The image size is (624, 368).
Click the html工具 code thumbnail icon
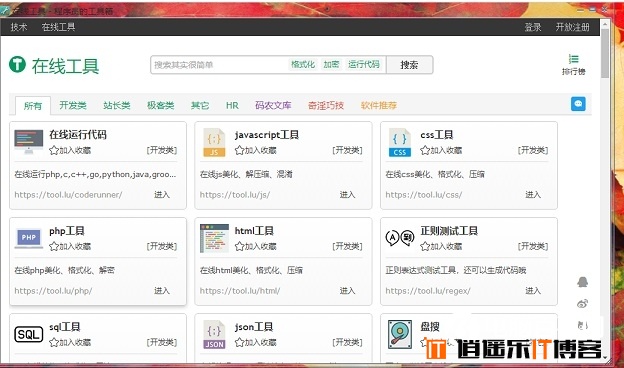click(214, 238)
